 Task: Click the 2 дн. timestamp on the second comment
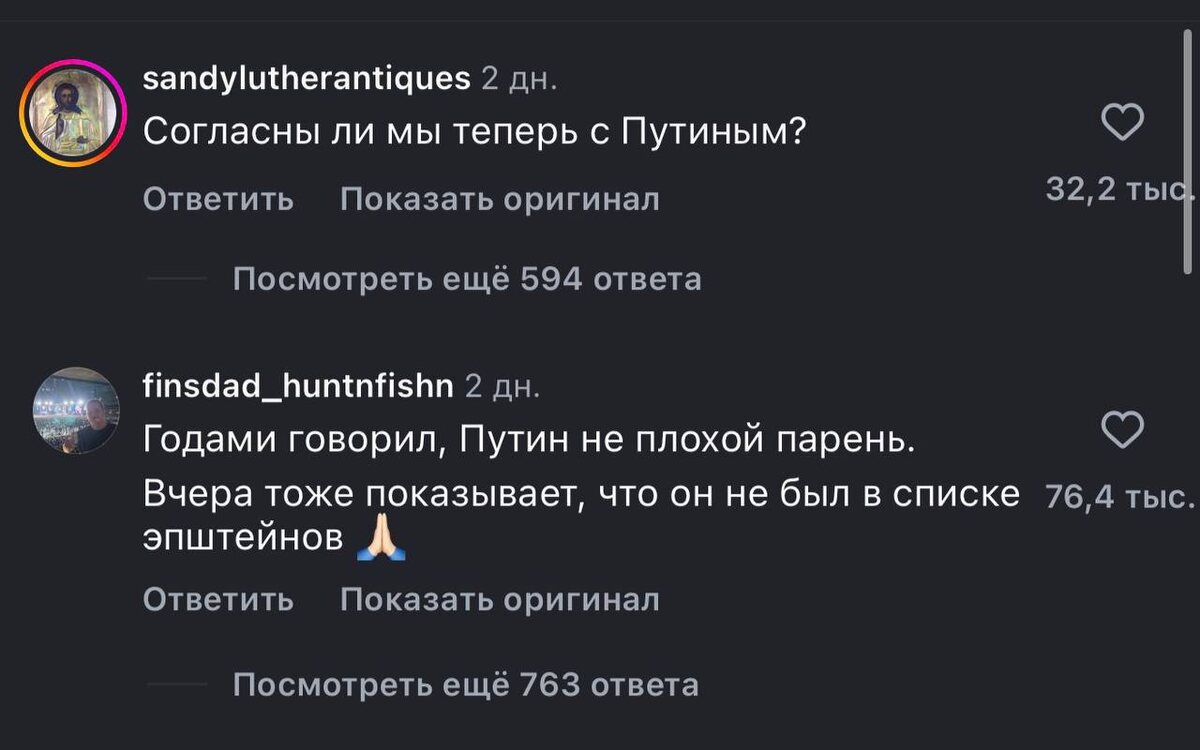point(504,386)
